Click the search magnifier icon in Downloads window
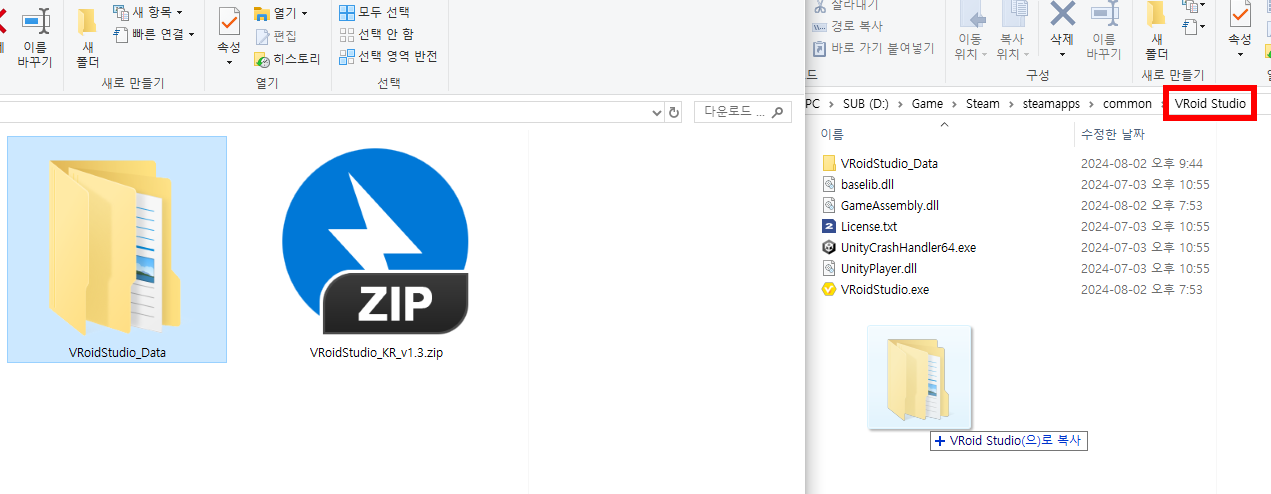Screen dimensions: 1271x494 (779, 112)
